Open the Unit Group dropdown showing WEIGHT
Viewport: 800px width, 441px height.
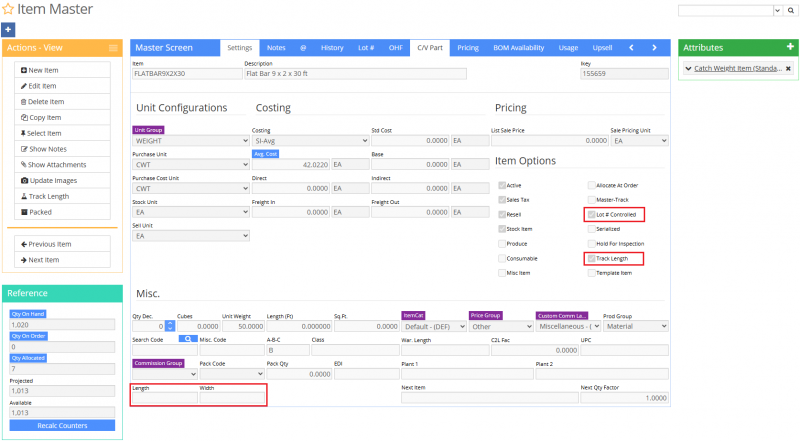[x=190, y=142]
